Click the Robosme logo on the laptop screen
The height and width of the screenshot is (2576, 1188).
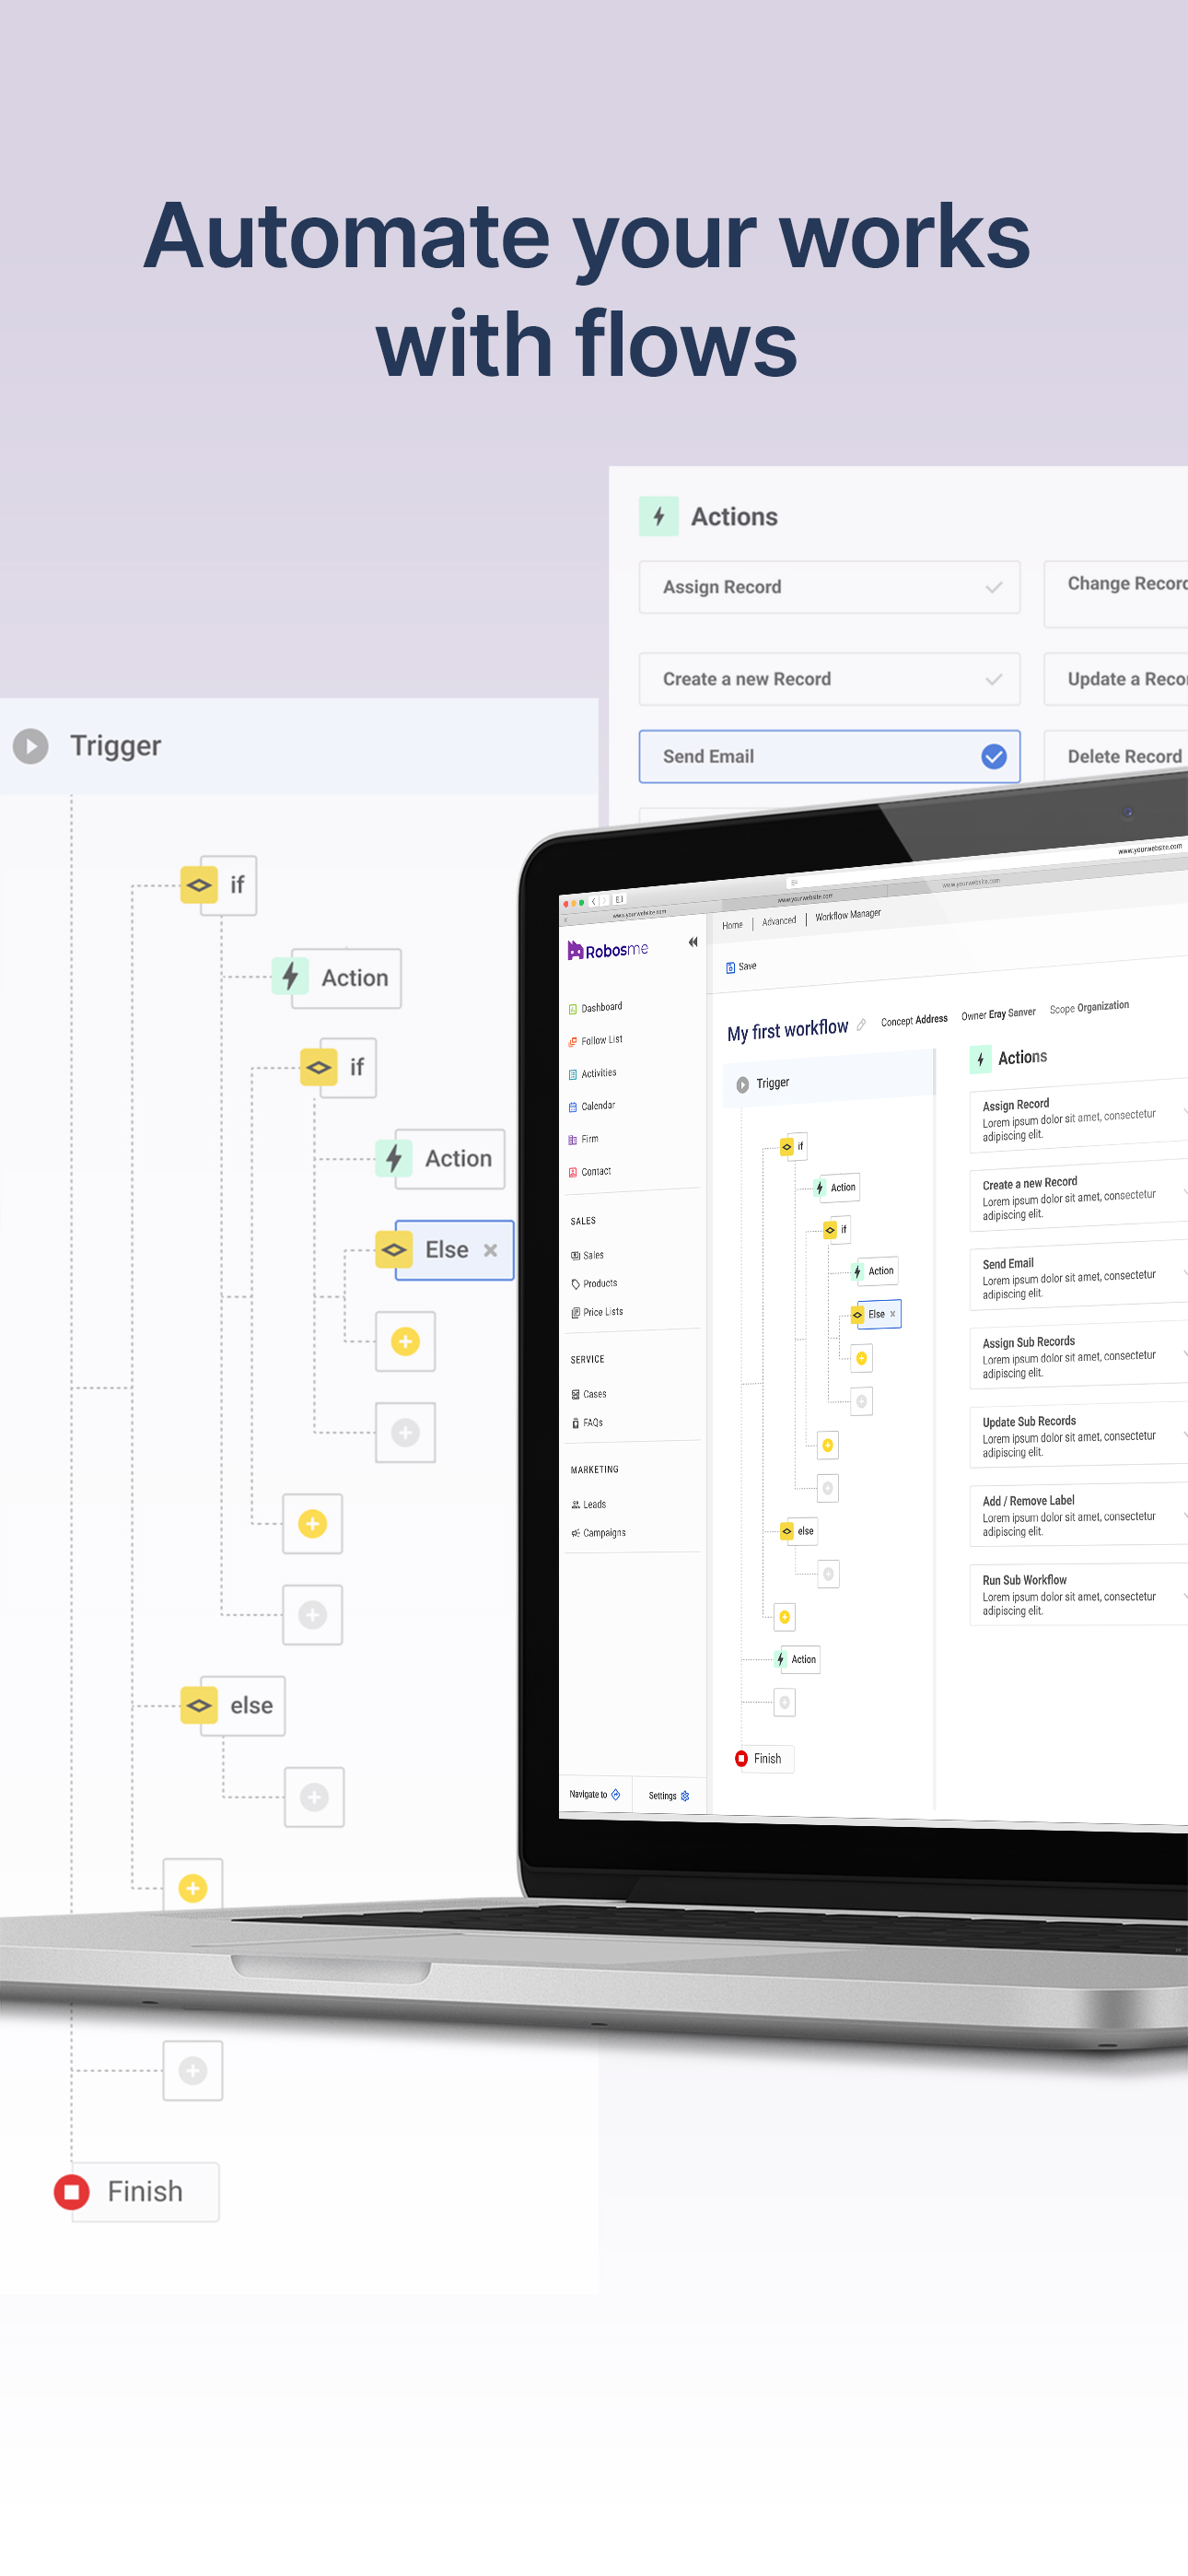[608, 950]
